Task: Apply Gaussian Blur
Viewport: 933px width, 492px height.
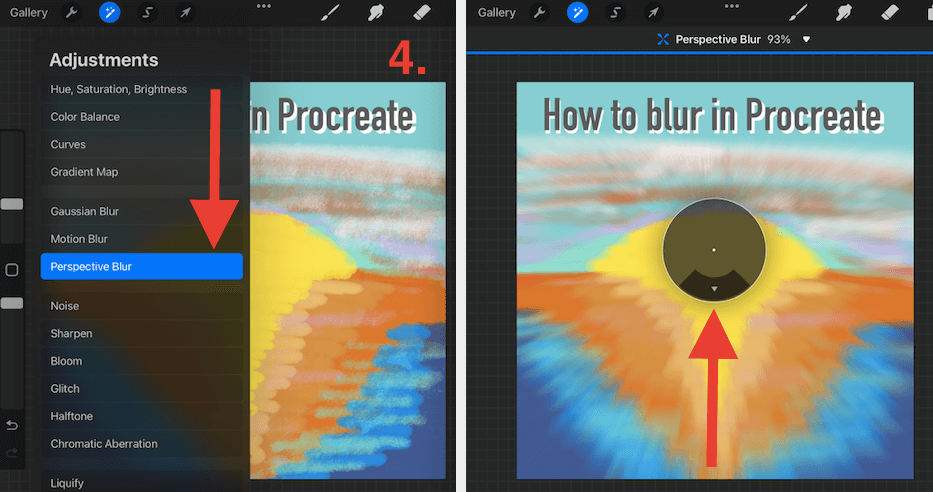Action: coord(142,211)
